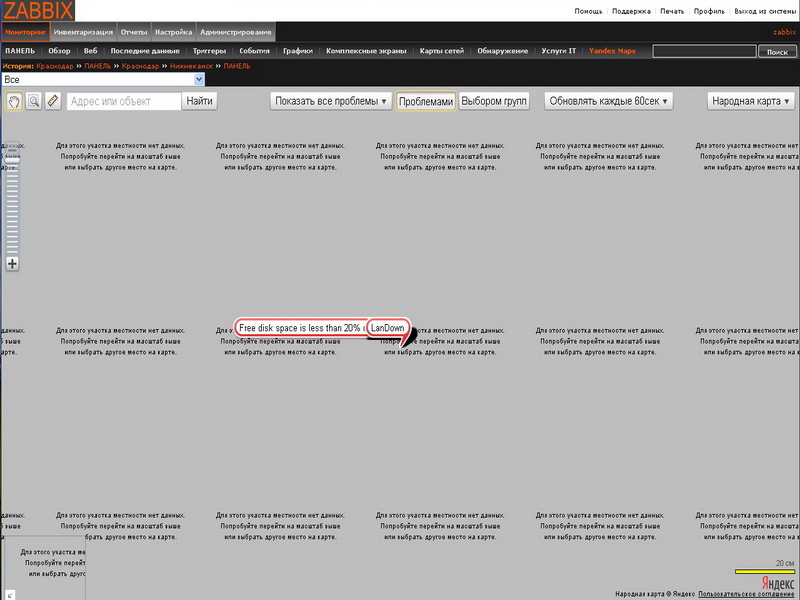Viewport: 800px width, 600px height.
Task: Select the ruler distance tool
Action: (x=53, y=101)
